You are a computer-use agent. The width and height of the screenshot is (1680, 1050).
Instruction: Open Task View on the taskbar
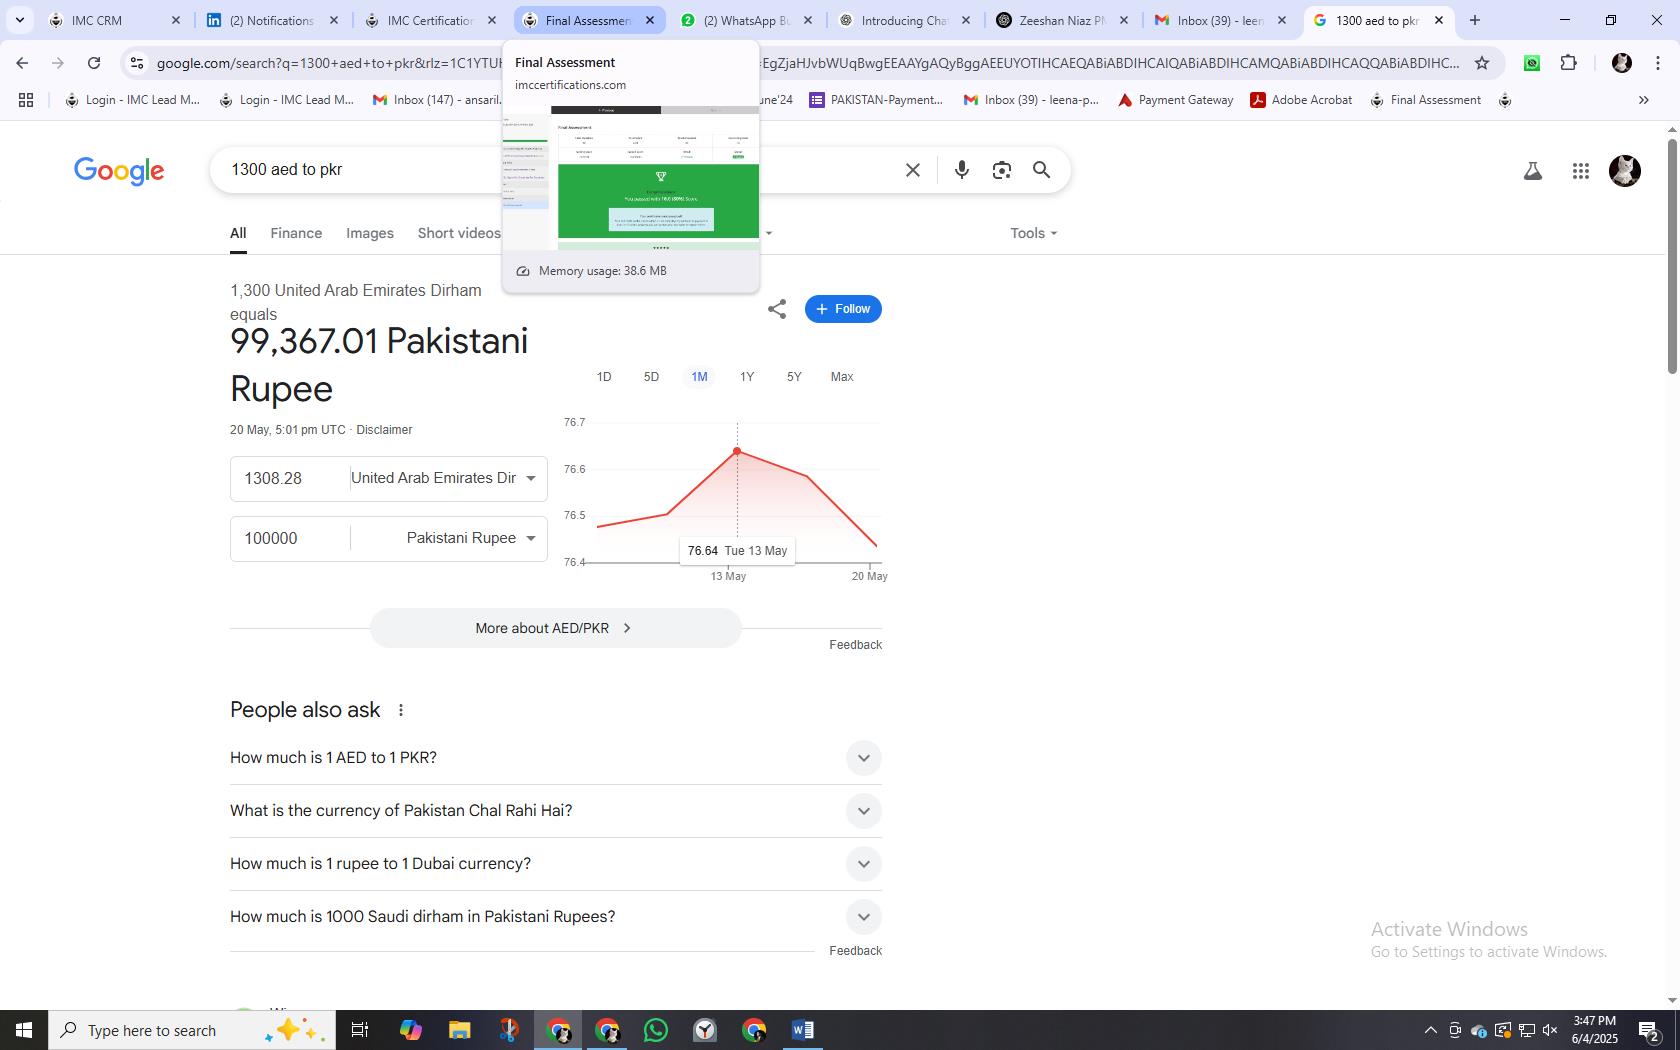click(x=360, y=1030)
